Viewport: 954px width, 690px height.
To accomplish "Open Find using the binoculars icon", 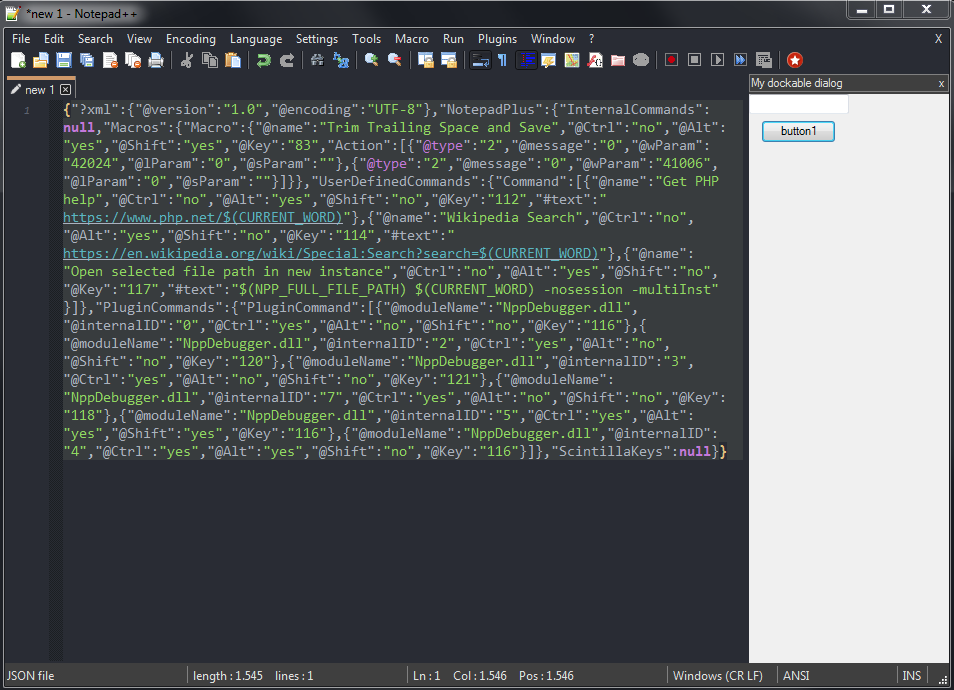I will (317, 61).
